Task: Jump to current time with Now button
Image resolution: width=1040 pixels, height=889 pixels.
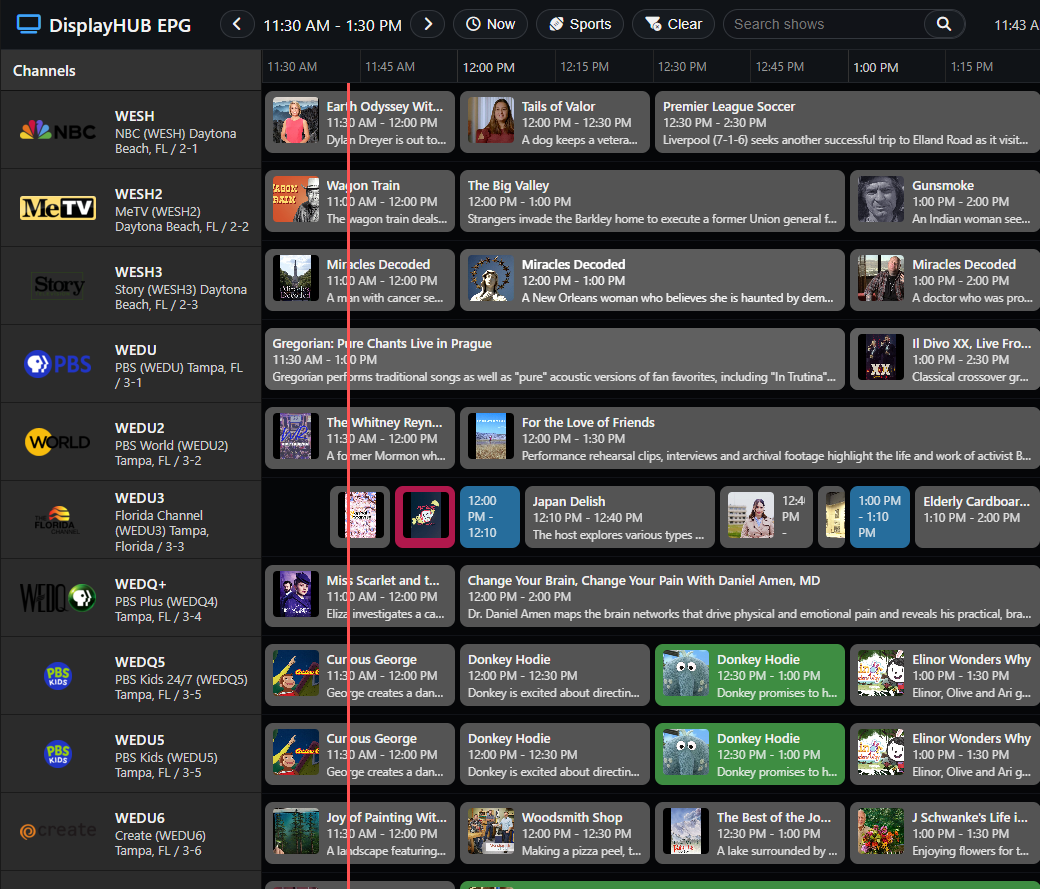Action: (490, 24)
